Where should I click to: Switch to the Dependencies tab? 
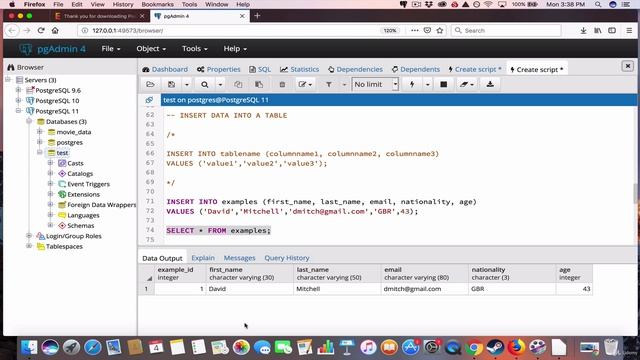click(x=355, y=69)
